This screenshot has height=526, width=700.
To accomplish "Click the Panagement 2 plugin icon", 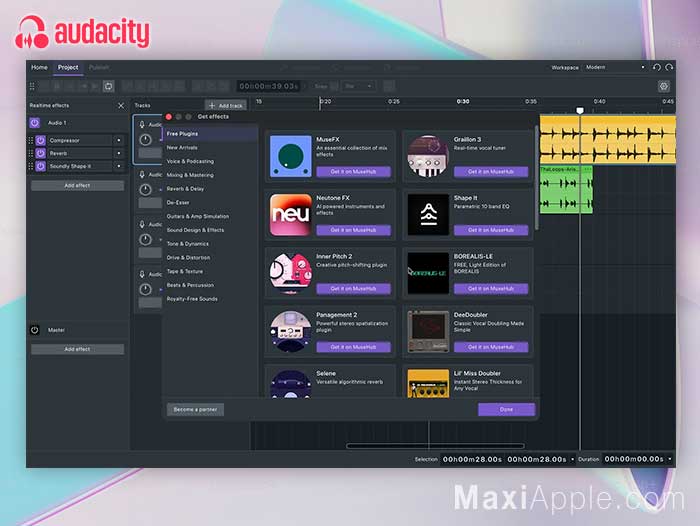I will tap(291, 332).
